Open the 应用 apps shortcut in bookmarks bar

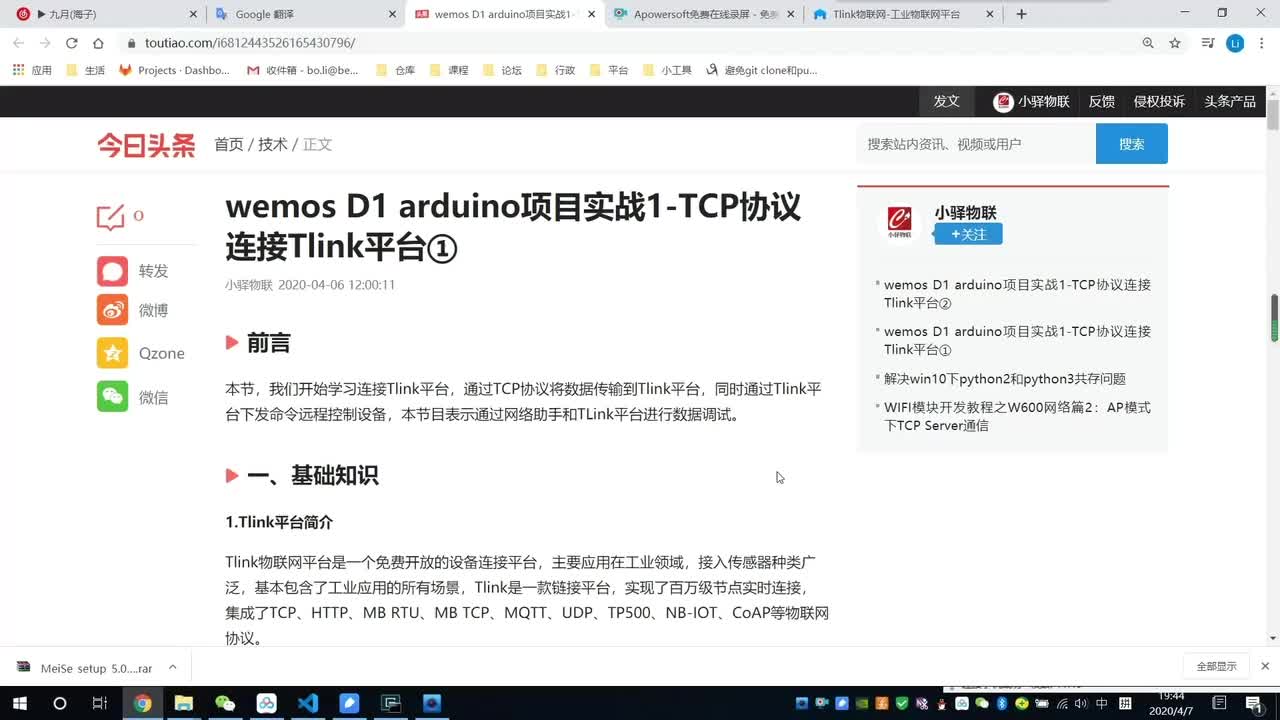pyautogui.click(x=31, y=70)
